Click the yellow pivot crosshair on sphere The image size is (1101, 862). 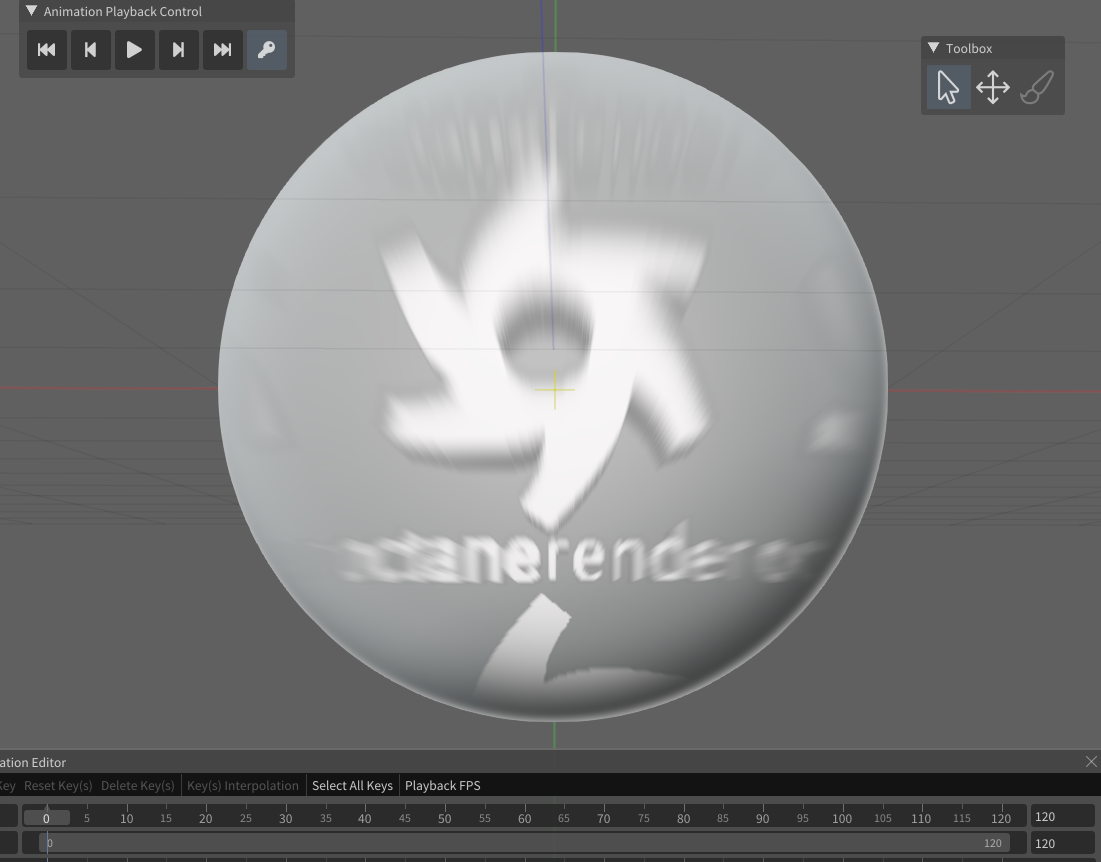(x=555, y=390)
